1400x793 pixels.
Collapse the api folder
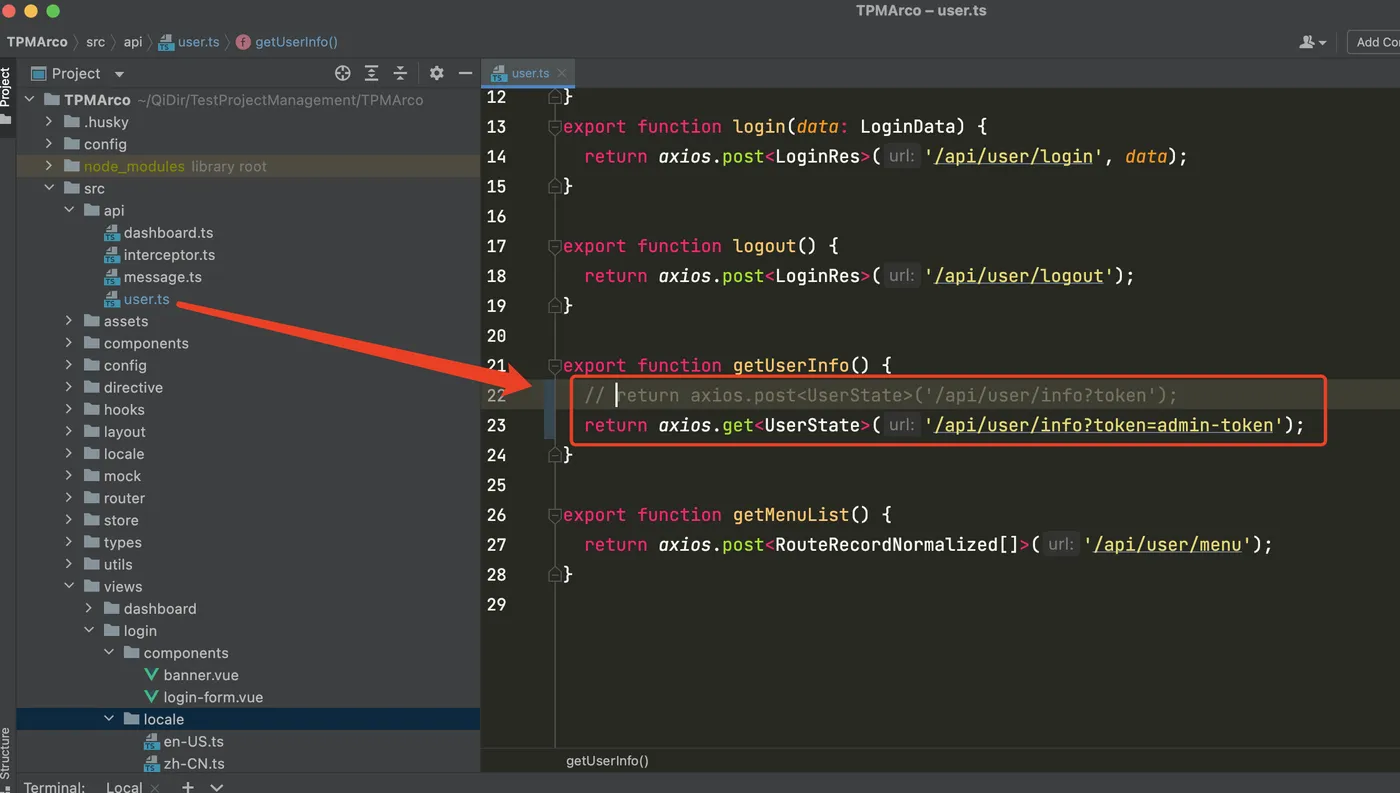click(x=69, y=210)
